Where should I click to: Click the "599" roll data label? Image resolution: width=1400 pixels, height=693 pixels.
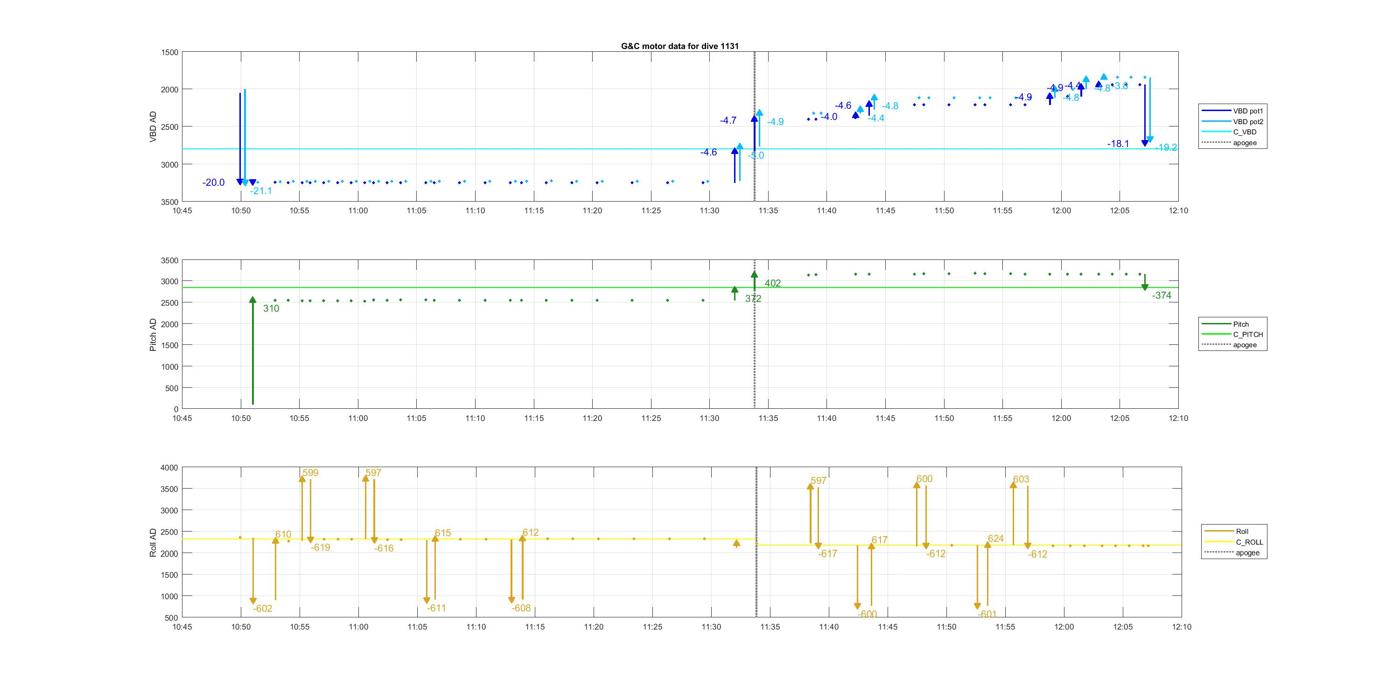click(310, 473)
